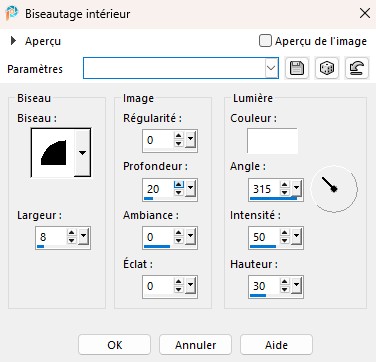Expand the Aperçu preview section triangle

pos(13,41)
